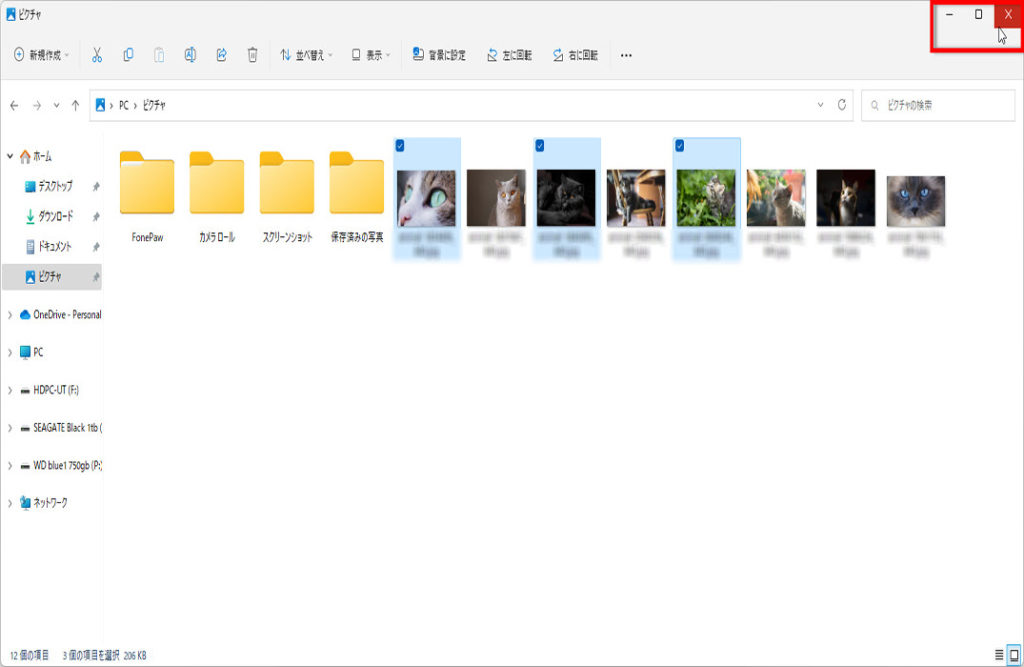The image size is (1024, 667).
Task: Uncheck the black cat image checkbox
Action: (540, 145)
